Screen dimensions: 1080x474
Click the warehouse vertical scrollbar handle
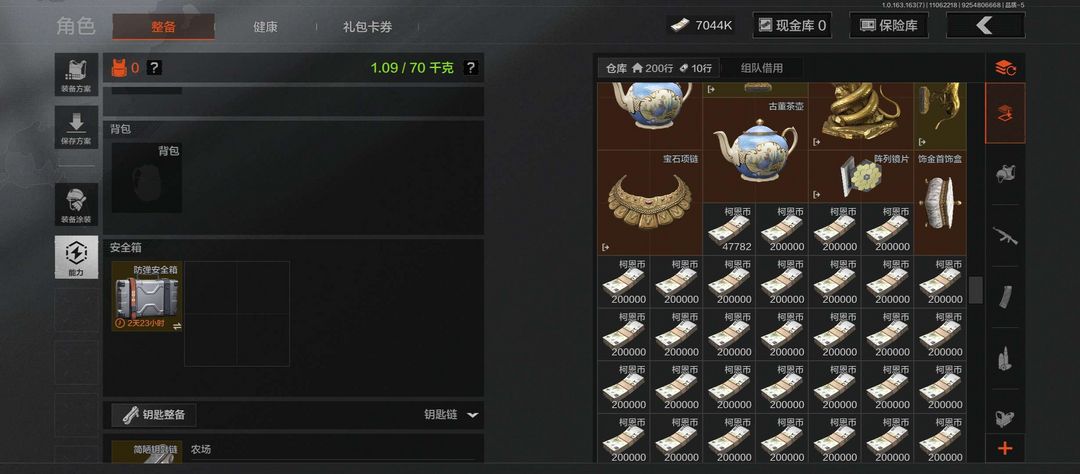[x=975, y=290]
